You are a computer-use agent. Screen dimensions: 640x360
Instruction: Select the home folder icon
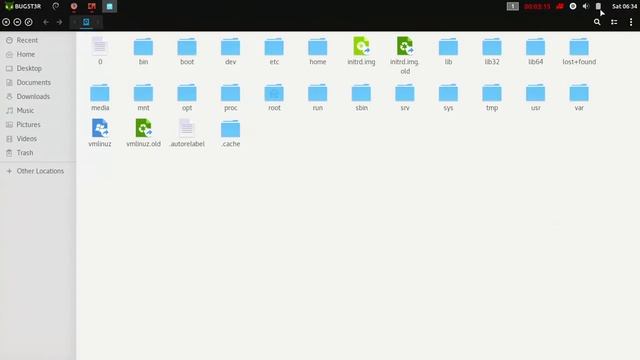point(318,47)
